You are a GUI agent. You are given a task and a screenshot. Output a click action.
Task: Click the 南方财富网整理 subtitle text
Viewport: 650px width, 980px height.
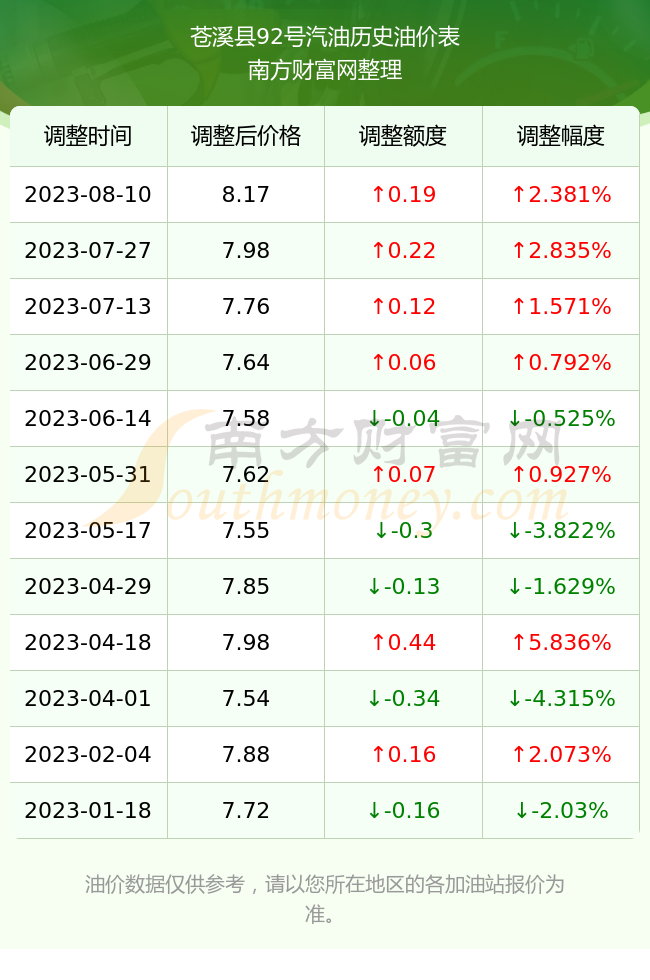pyautogui.click(x=325, y=70)
